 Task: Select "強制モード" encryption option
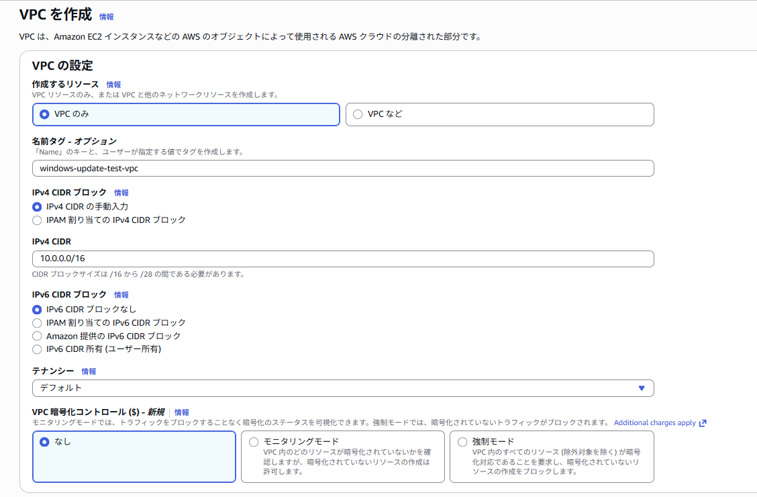tap(462, 441)
